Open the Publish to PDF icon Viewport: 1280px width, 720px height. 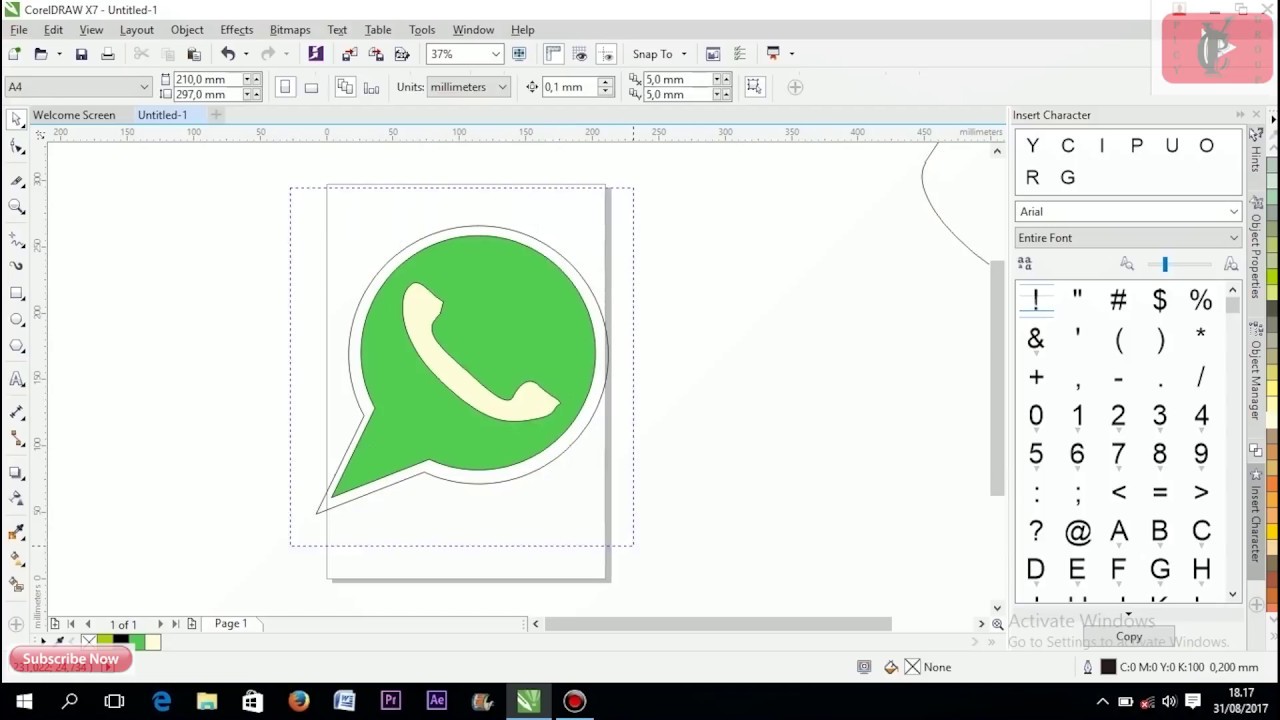402,54
